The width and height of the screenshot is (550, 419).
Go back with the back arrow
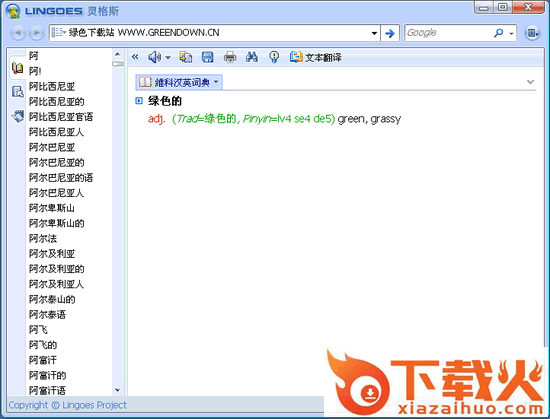click(x=18, y=33)
